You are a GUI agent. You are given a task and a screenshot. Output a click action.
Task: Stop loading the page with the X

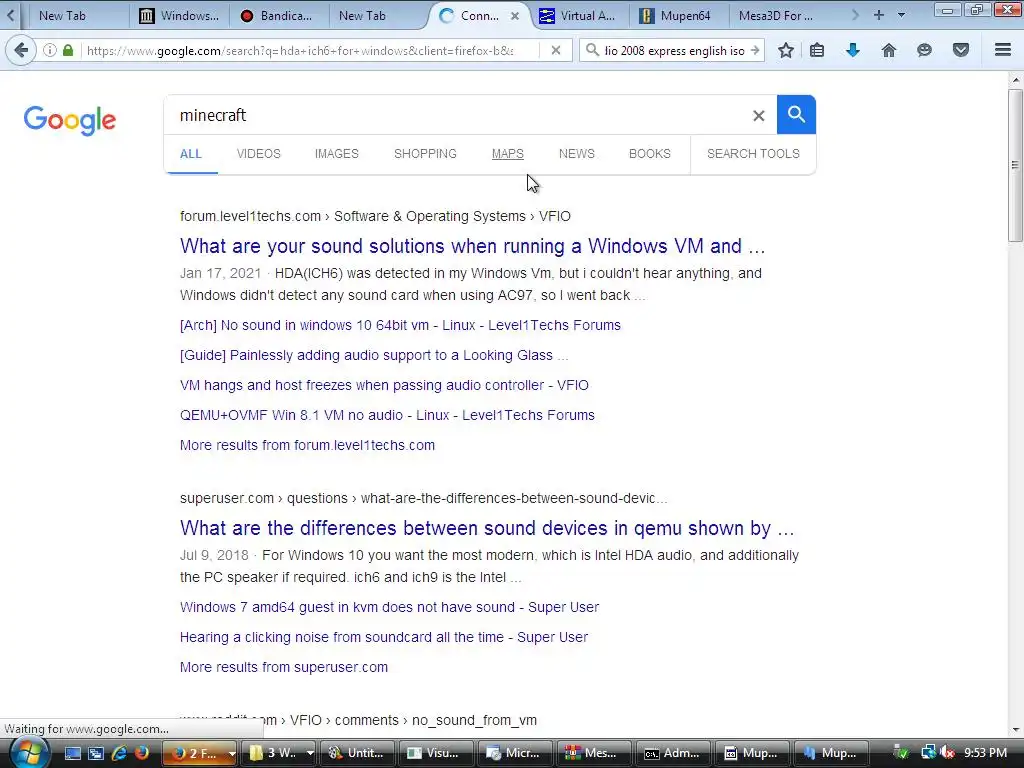pyautogui.click(x=556, y=50)
